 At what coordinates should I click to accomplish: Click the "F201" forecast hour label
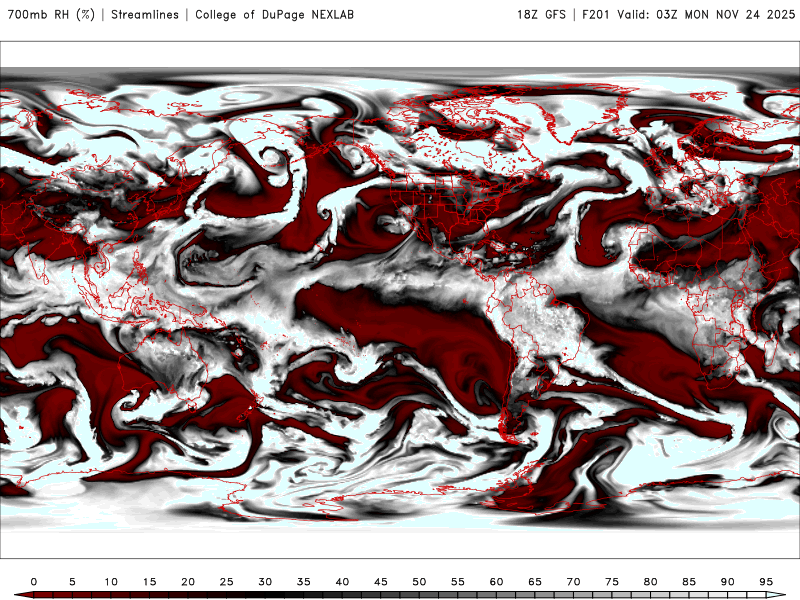(x=595, y=15)
